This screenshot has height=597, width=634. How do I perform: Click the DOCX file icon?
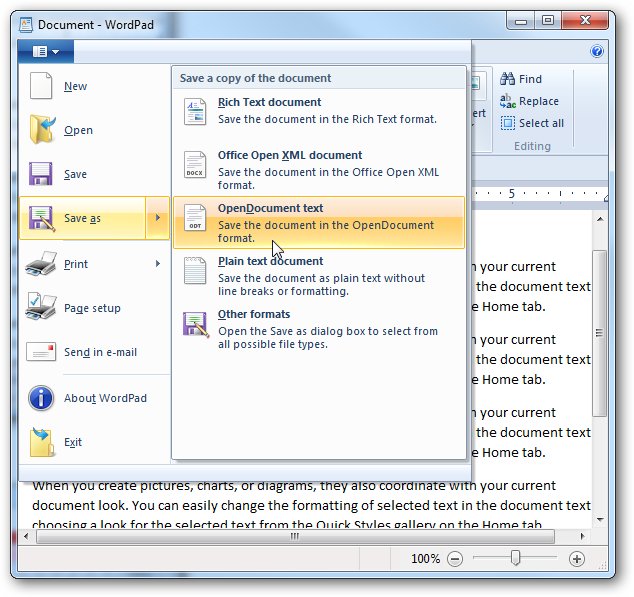(x=195, y=164)
